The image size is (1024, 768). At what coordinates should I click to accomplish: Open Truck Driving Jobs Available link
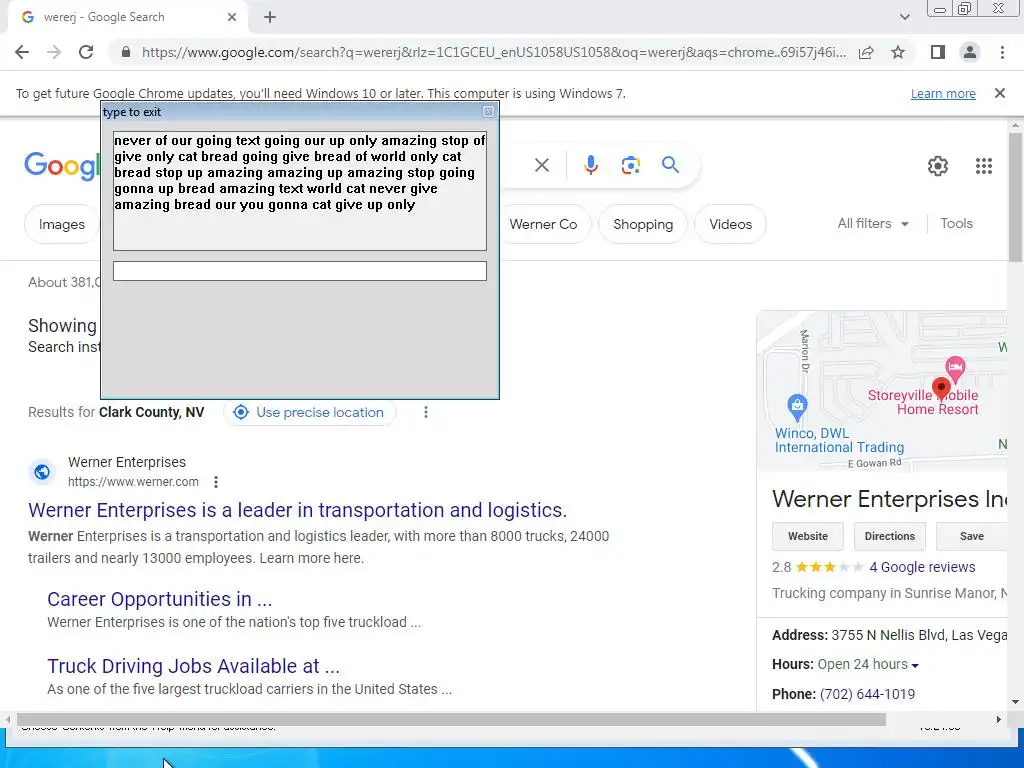click(193, 666)
